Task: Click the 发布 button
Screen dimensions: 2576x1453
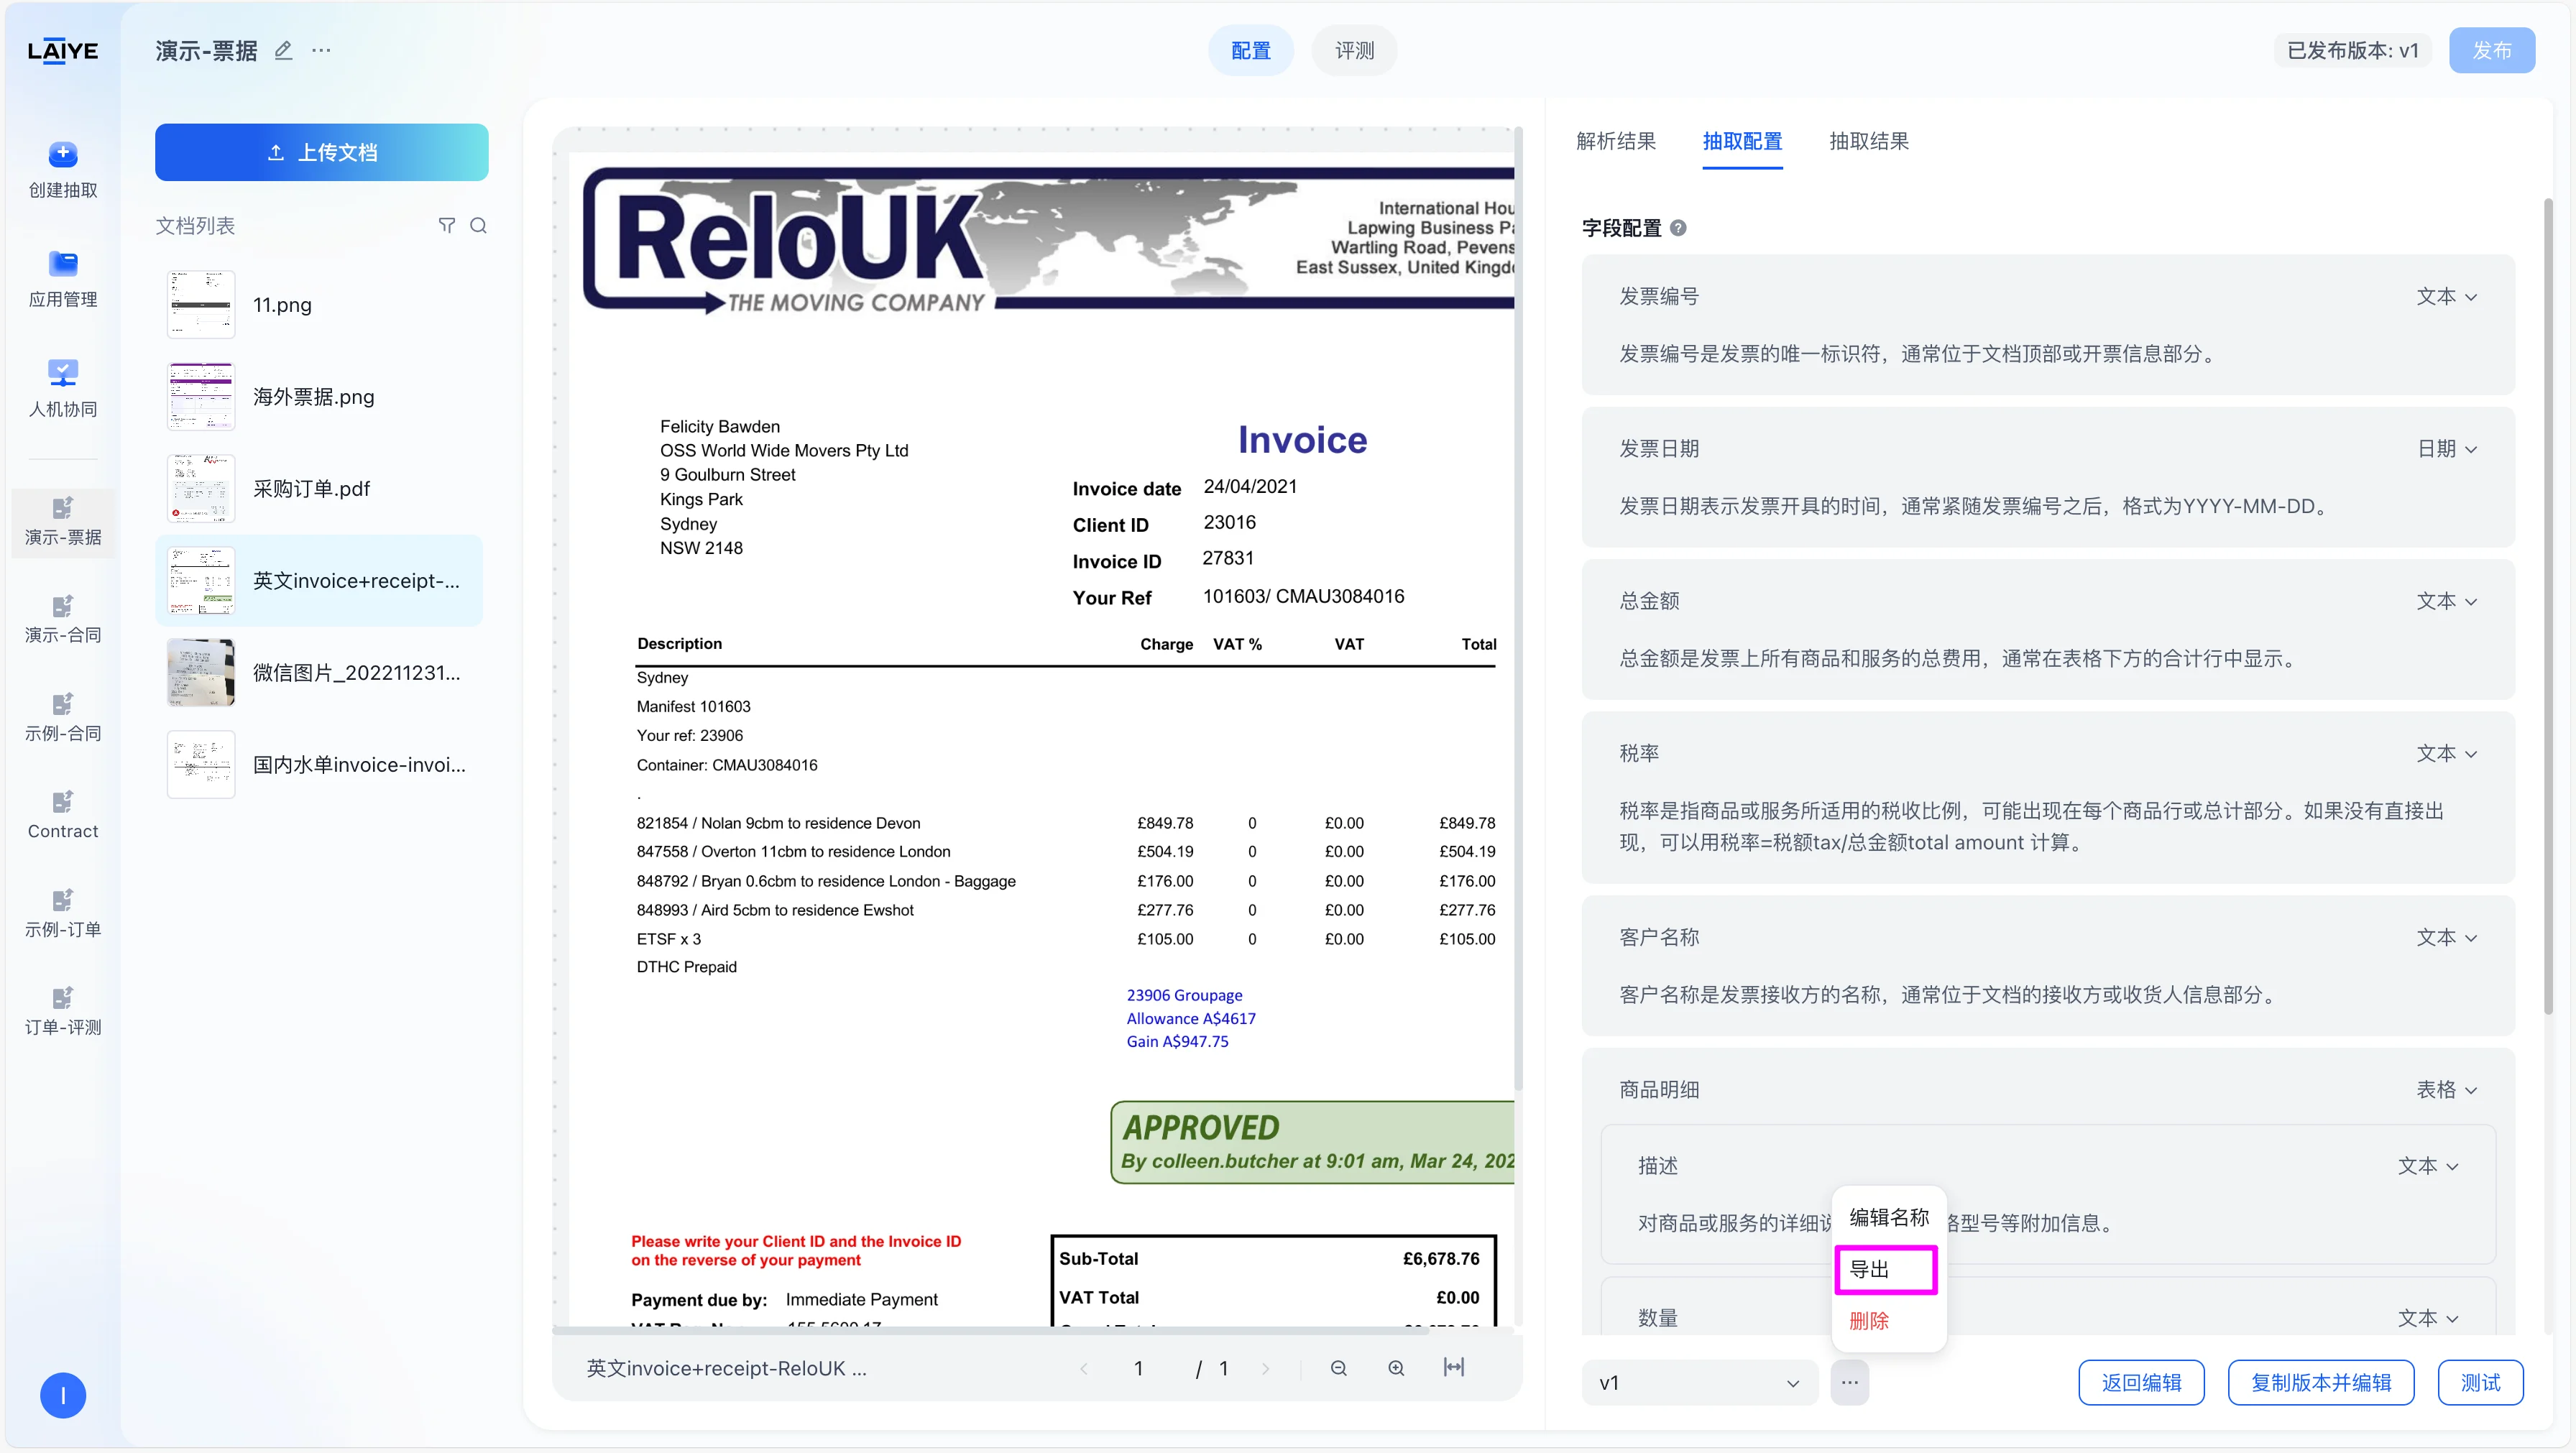Action: click(x=2491, y=50)
